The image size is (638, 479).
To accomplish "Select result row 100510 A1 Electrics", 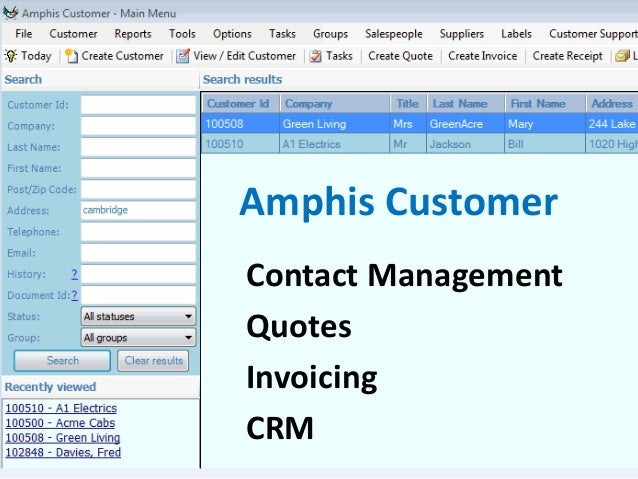I will click(x=420, y=144).
